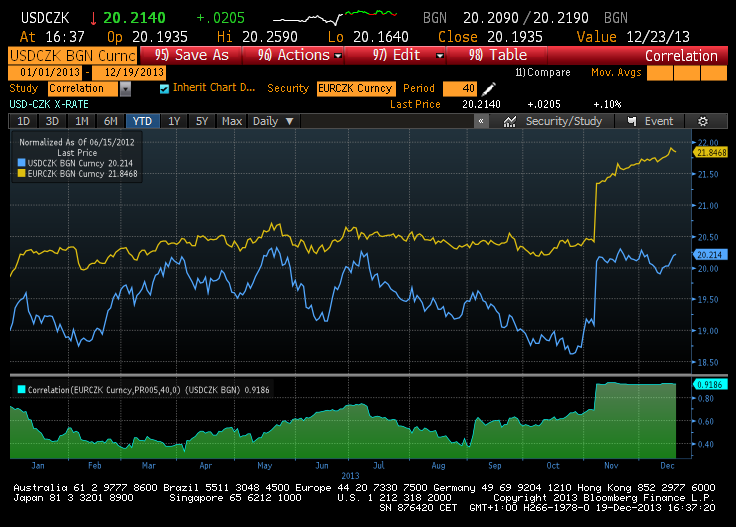Click the intraday sparkline chart
Screen dimensions: 736x527
(335, 17)
